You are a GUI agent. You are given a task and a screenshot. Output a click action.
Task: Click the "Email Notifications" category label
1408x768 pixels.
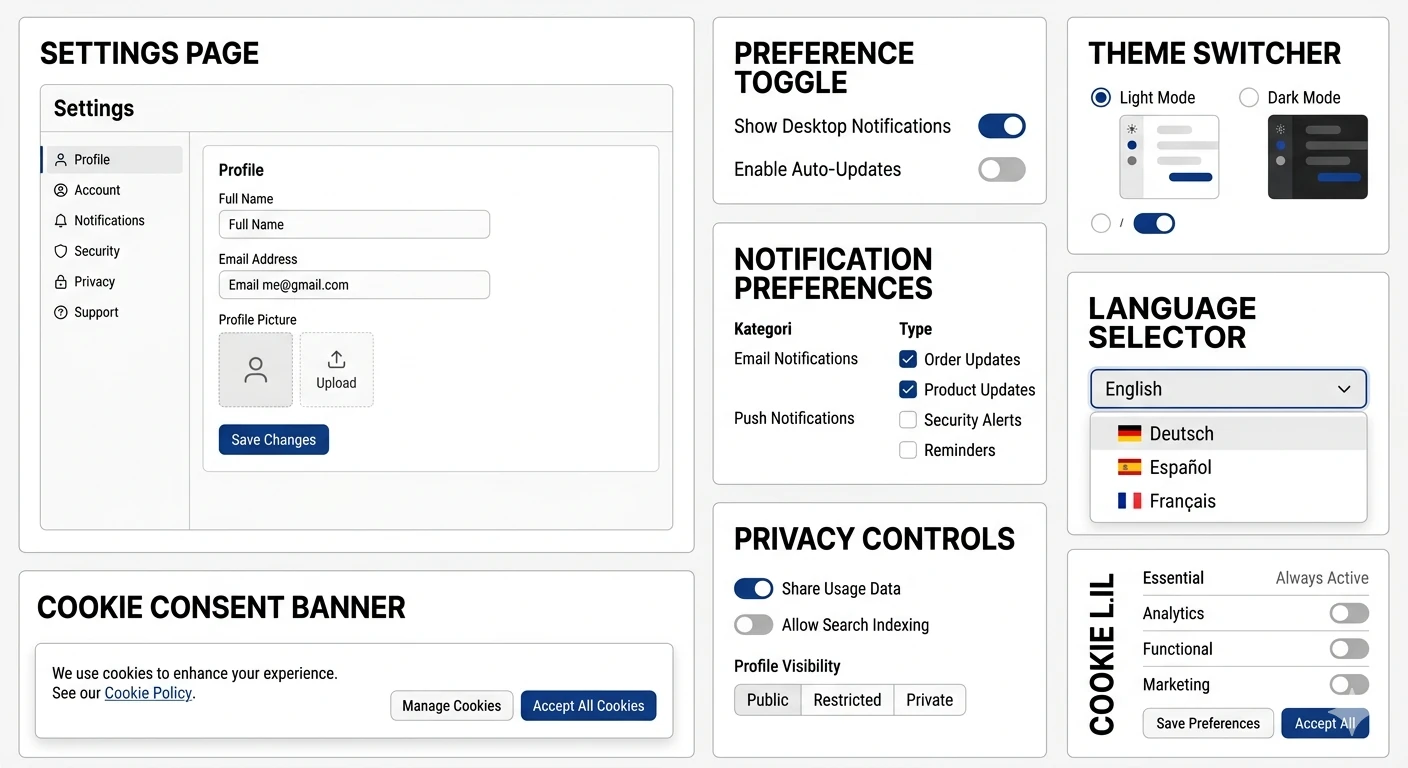click(796, 358)
